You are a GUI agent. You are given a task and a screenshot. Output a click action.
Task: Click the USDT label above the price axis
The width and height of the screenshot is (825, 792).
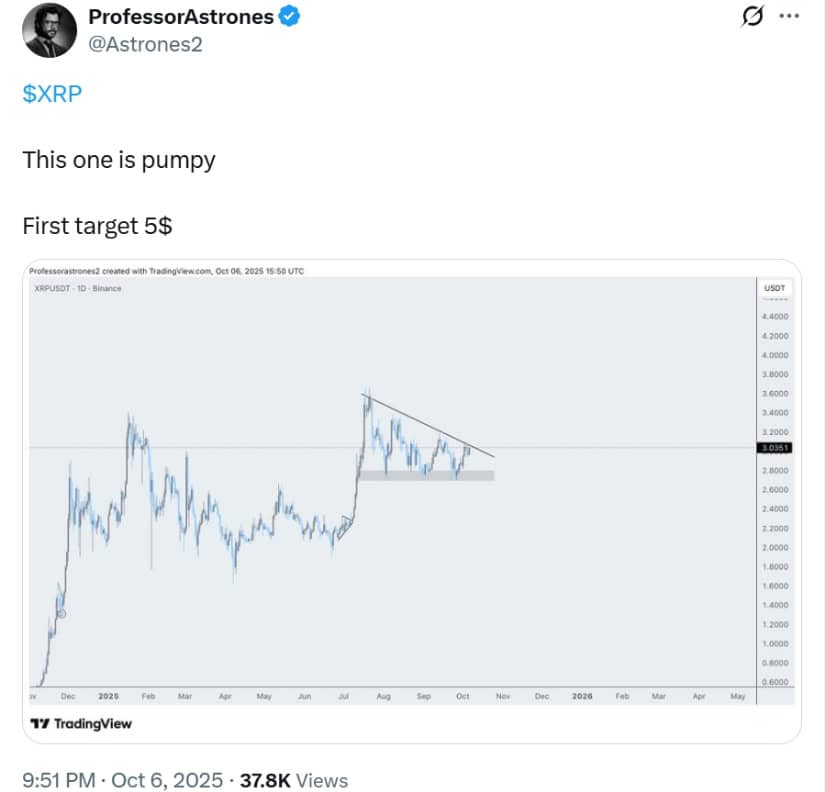click(x=775, y=288)
